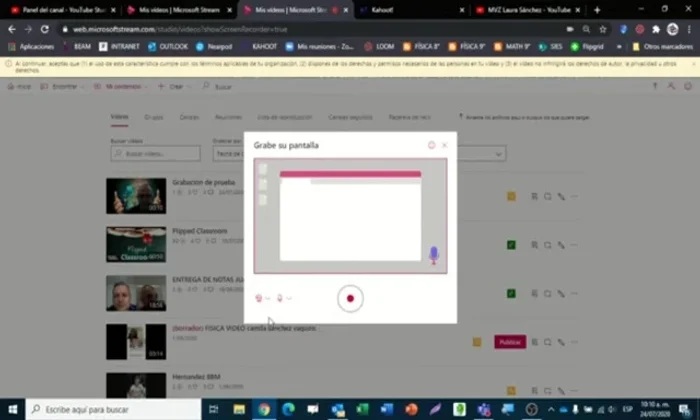Open 'ENTREGA DE NOTAS' video thumbnail
Viewport: 700px width, 420px height.
click(x=136, y=293)
